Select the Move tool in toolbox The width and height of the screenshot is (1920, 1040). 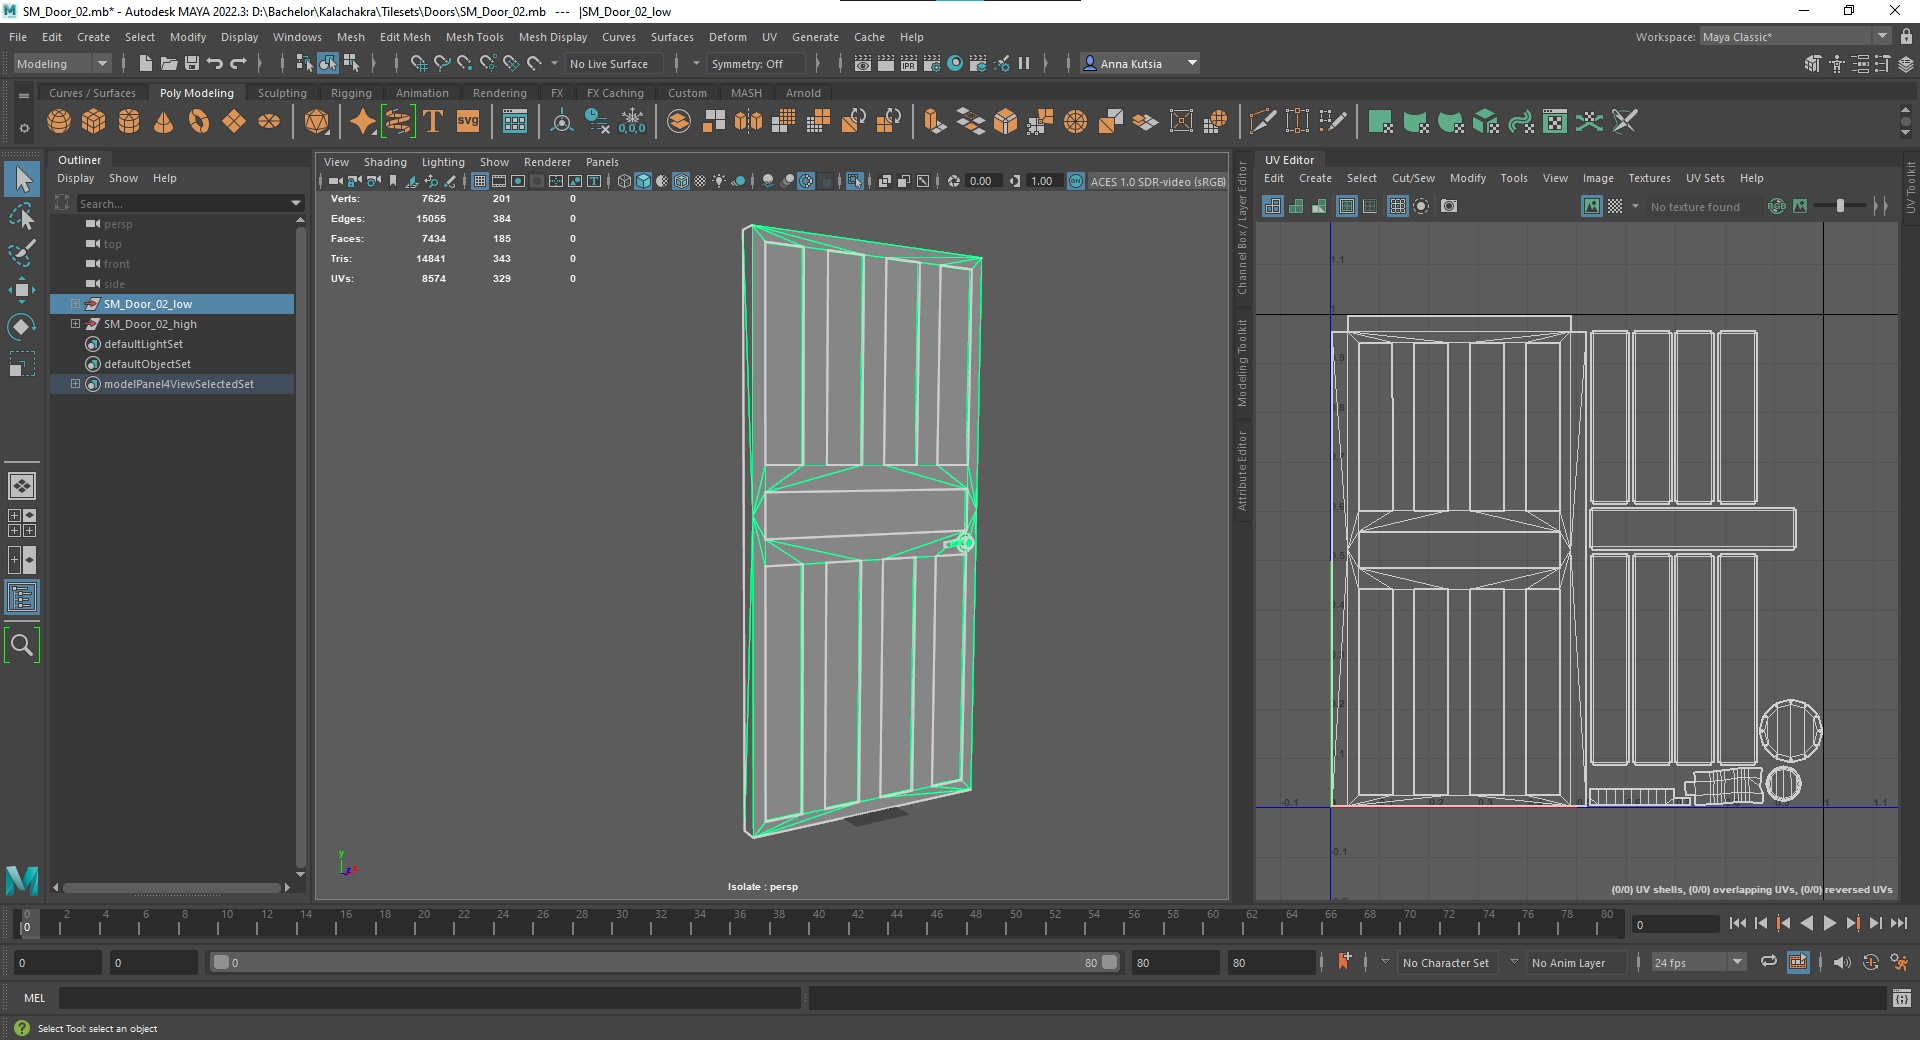tap(22, 290)
